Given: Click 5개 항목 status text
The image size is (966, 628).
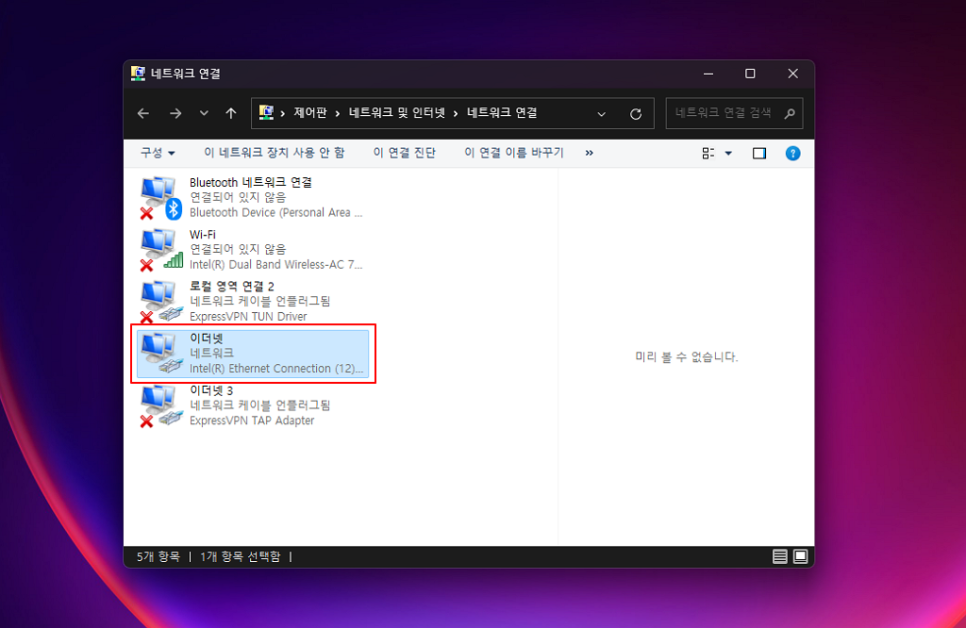Looking at the screenshot, I should click(158, 557).
